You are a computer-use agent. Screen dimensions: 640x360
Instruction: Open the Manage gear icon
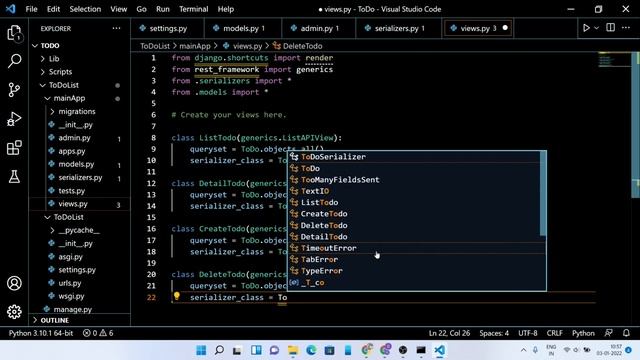(x=14, y=312)
